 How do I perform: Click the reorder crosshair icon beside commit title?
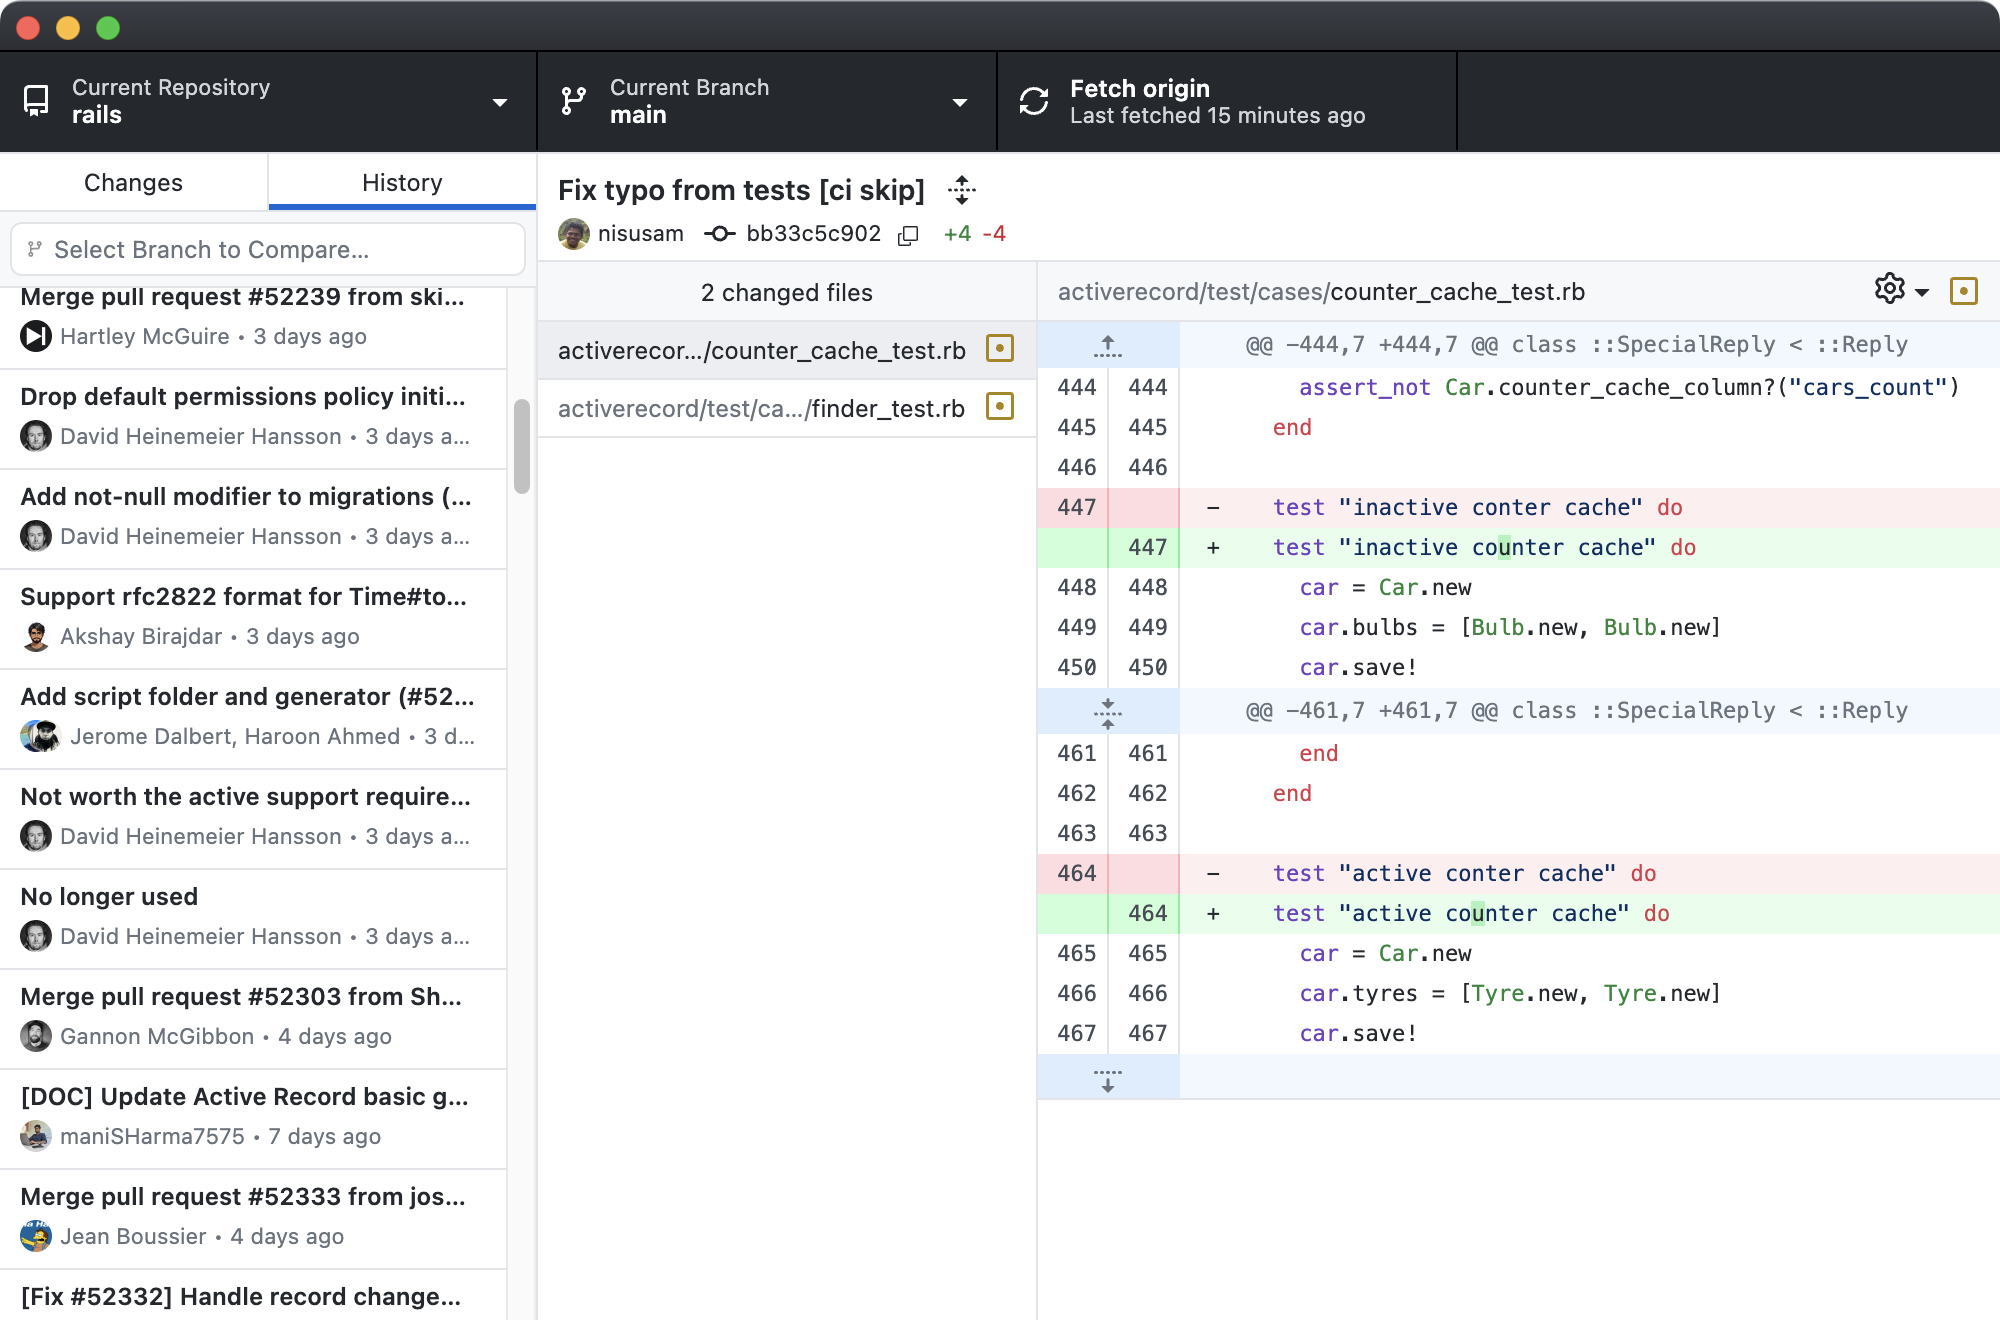pos(962,190)
